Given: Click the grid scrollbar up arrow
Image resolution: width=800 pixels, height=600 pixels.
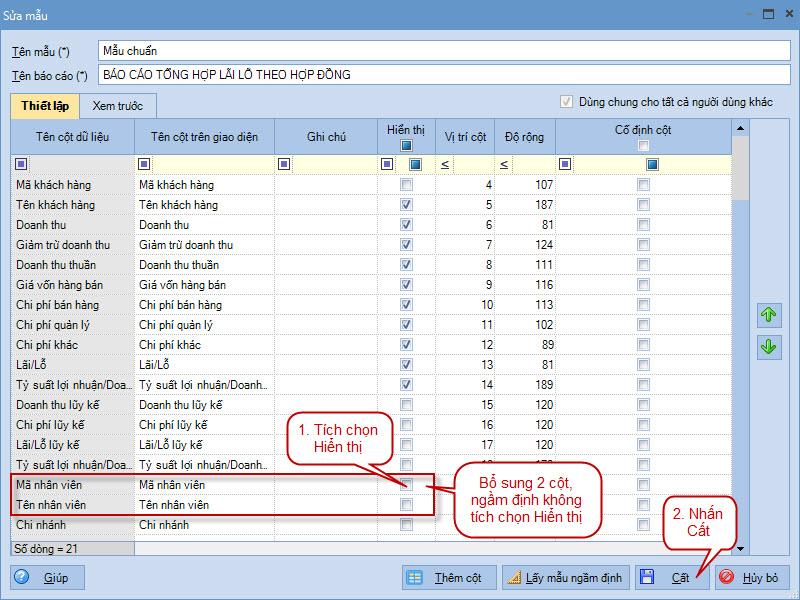Looking at the screenshot, I should [740, 128].
